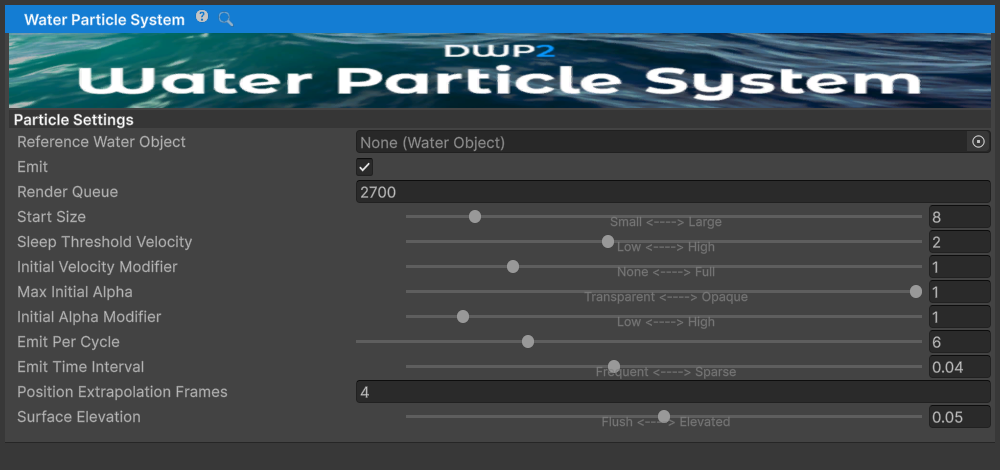Open object picker for Reference Water Object

coord(978,142)
